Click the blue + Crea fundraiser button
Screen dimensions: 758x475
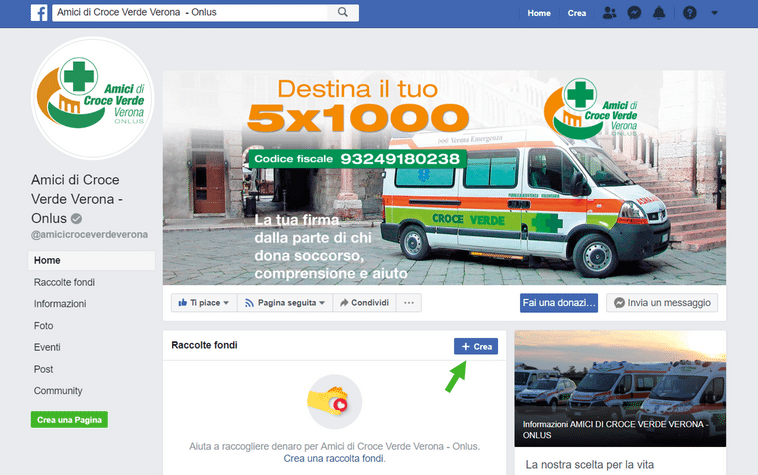pyautogui.click(x=476, y=346)
